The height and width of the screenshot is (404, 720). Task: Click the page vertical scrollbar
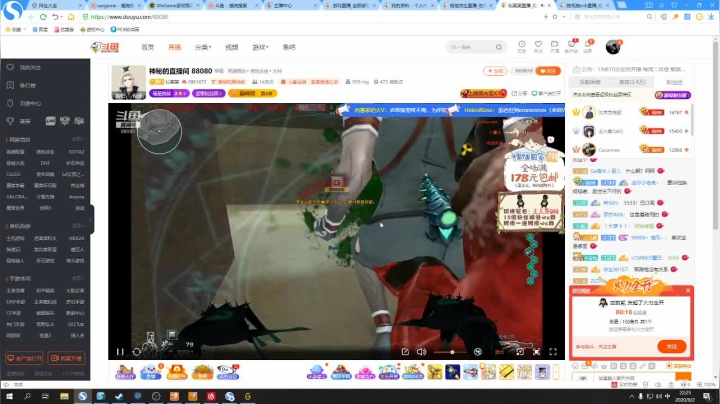point(715,133)
